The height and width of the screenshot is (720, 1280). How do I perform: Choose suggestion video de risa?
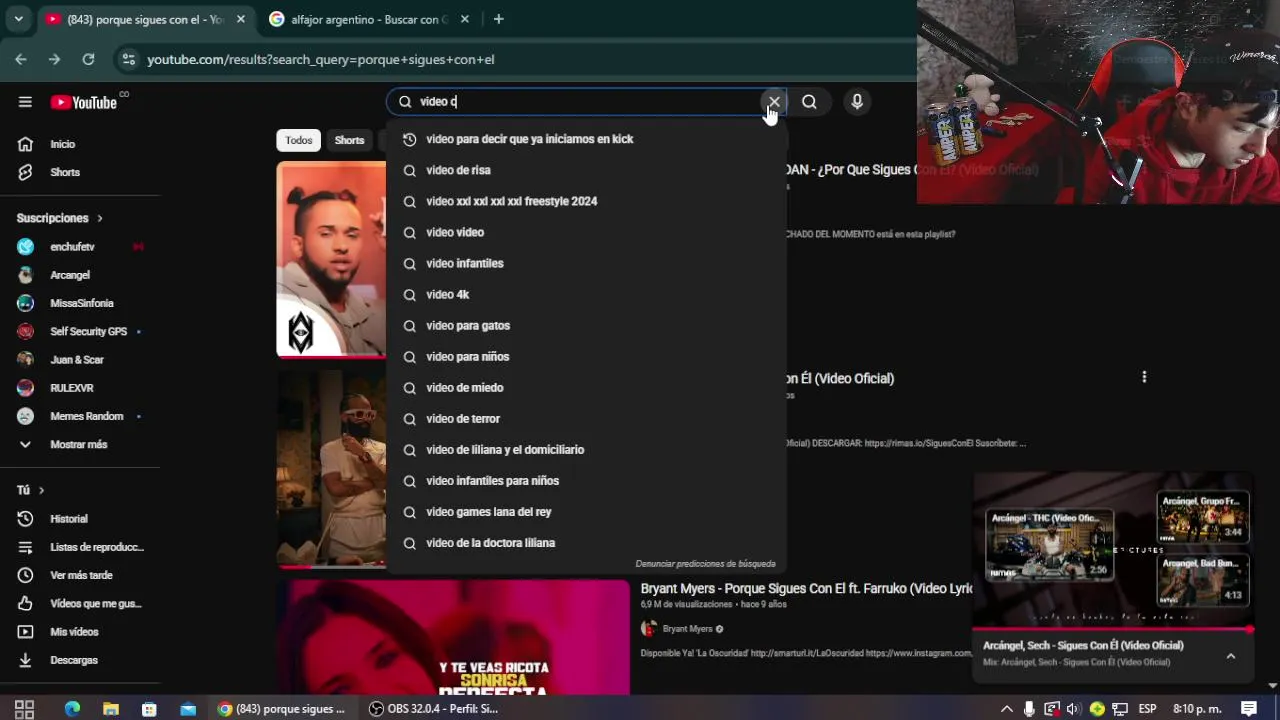[586, 170]
